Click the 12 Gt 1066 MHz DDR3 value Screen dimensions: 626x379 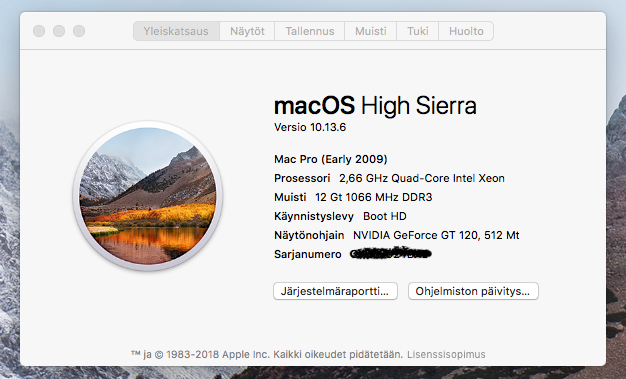click(374, 197)
